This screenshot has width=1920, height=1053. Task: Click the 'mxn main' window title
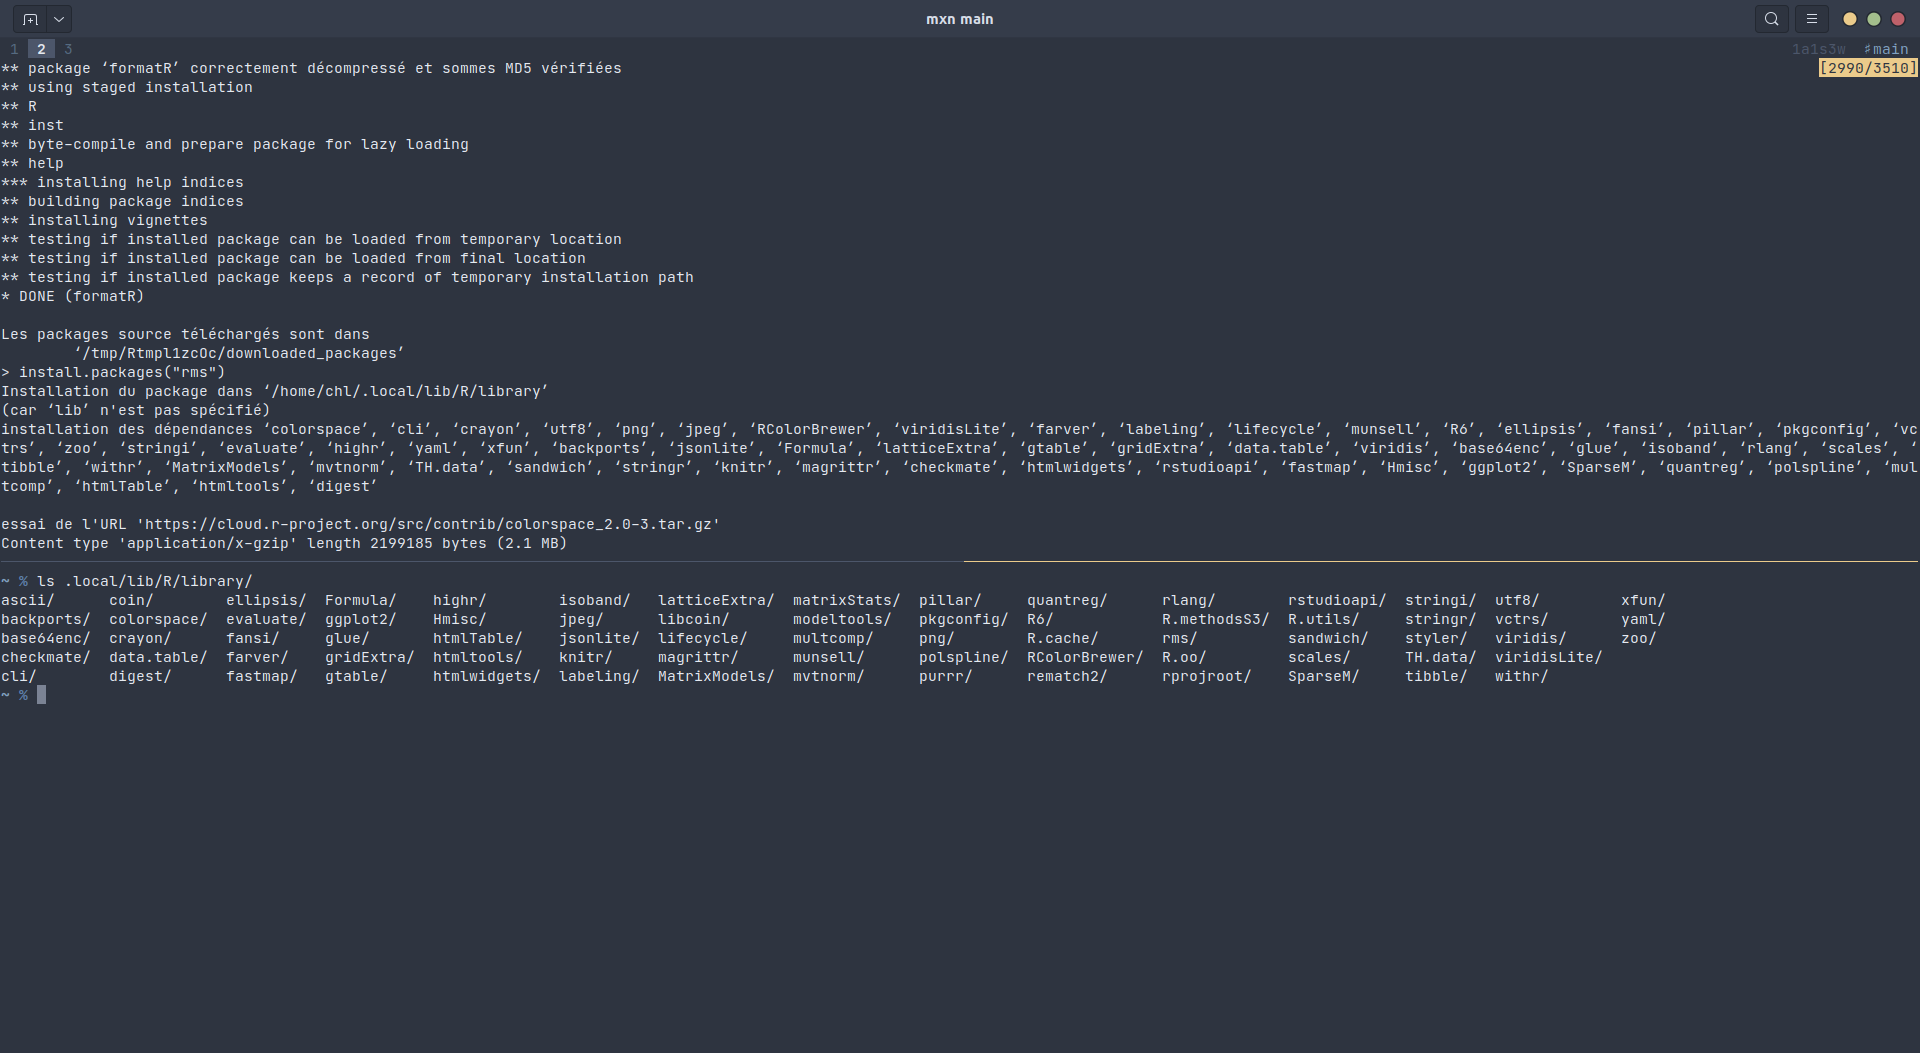pyautogui.click(x=959, y=19)
